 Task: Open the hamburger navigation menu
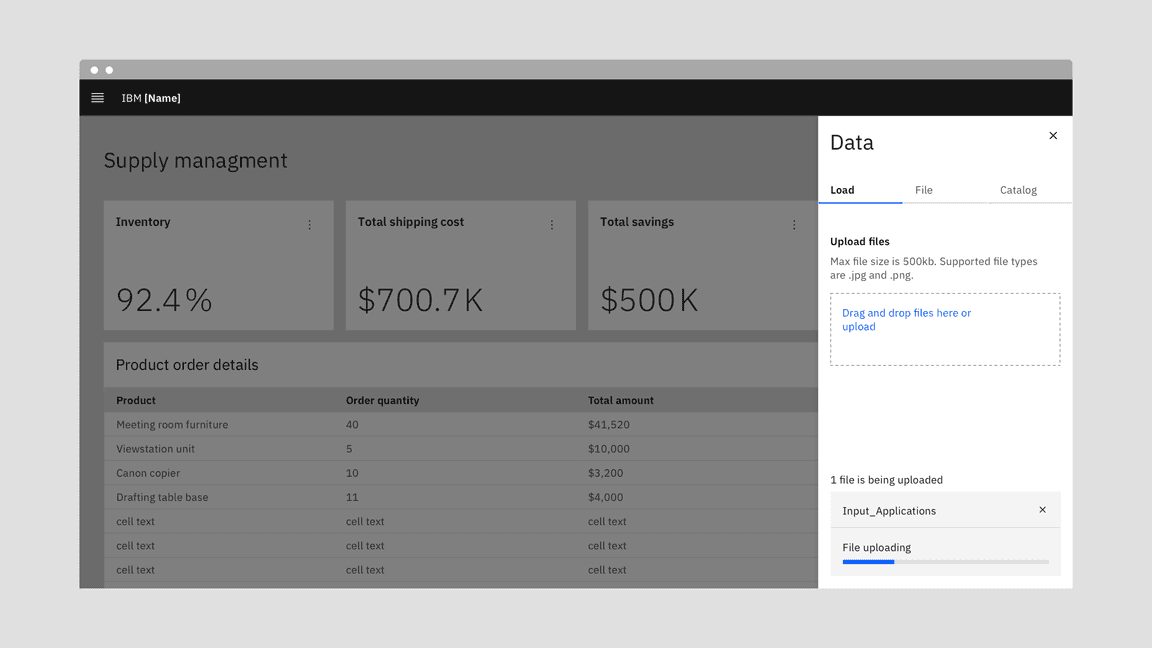click(x=97, y=98)
